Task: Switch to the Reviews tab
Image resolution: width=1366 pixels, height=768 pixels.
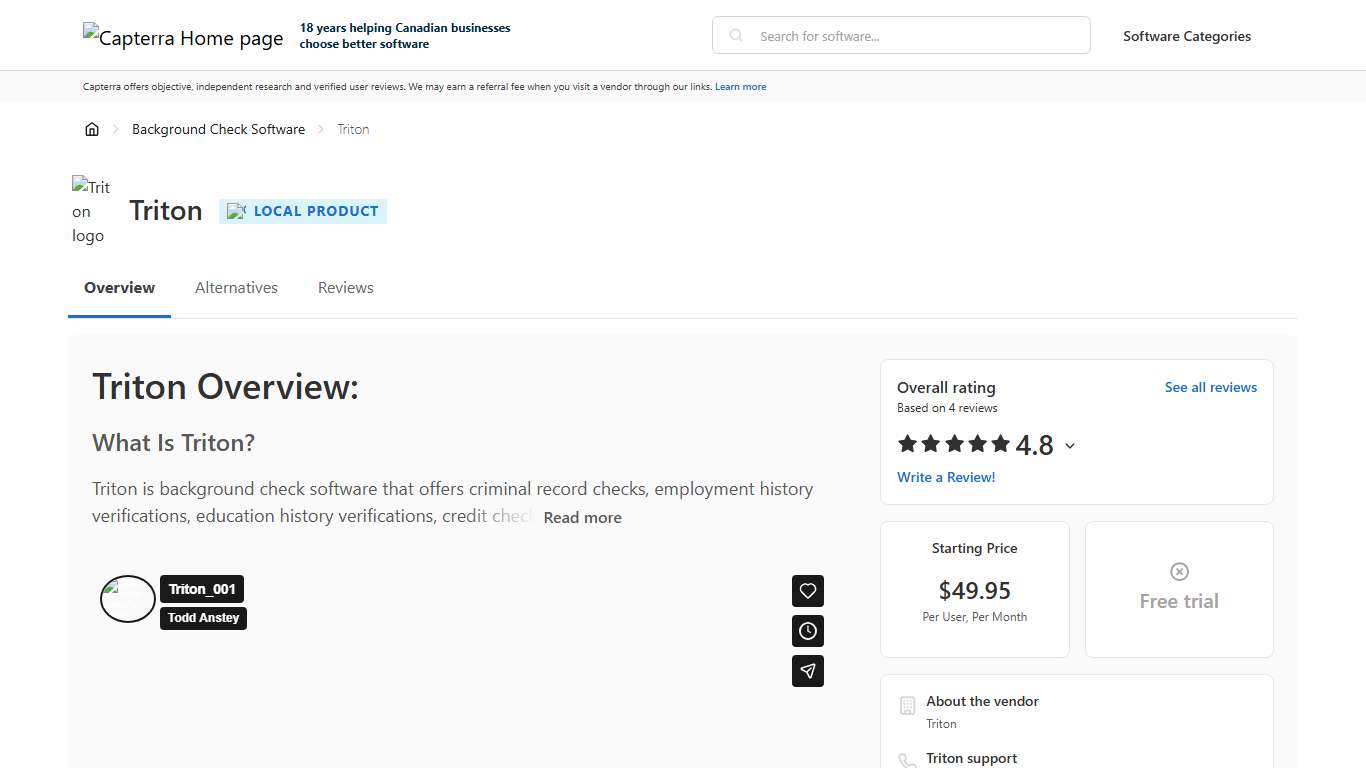Action: tap(345, 287)
